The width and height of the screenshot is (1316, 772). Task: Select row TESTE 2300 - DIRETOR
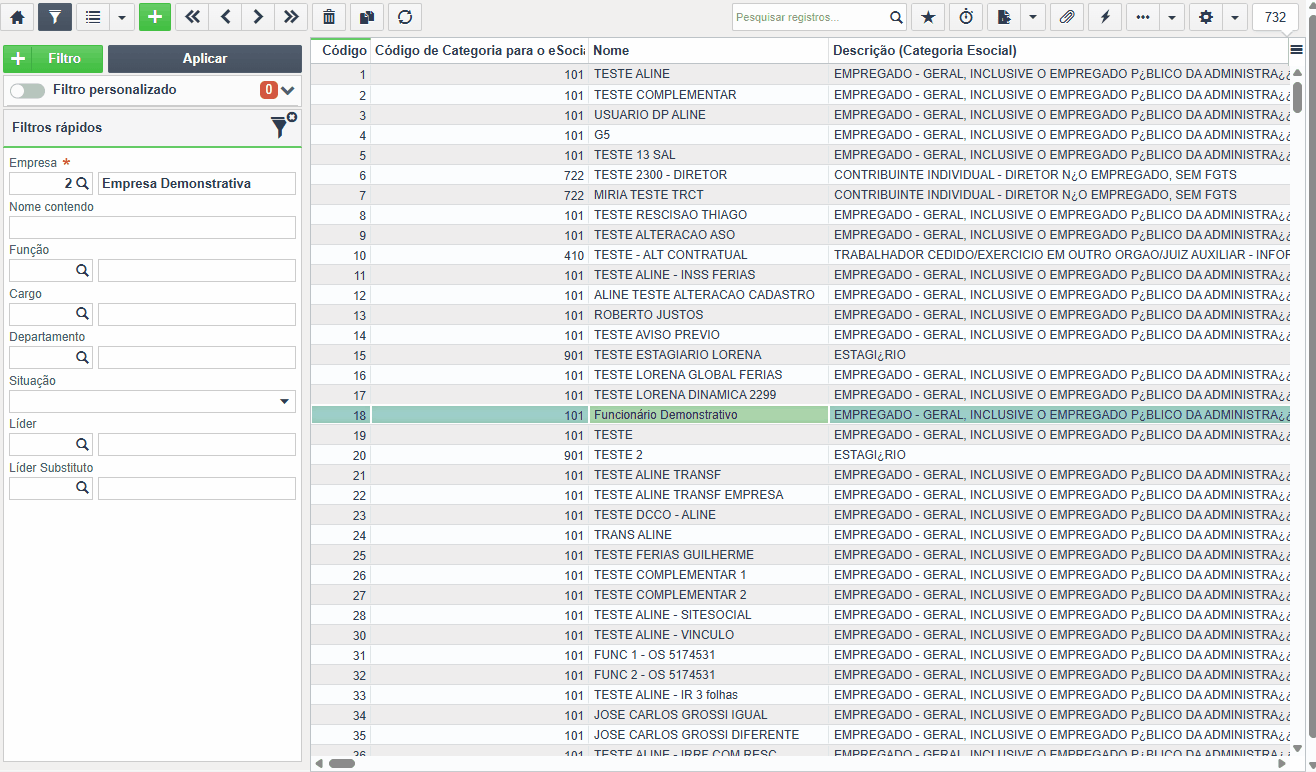[x=800, y=175]
